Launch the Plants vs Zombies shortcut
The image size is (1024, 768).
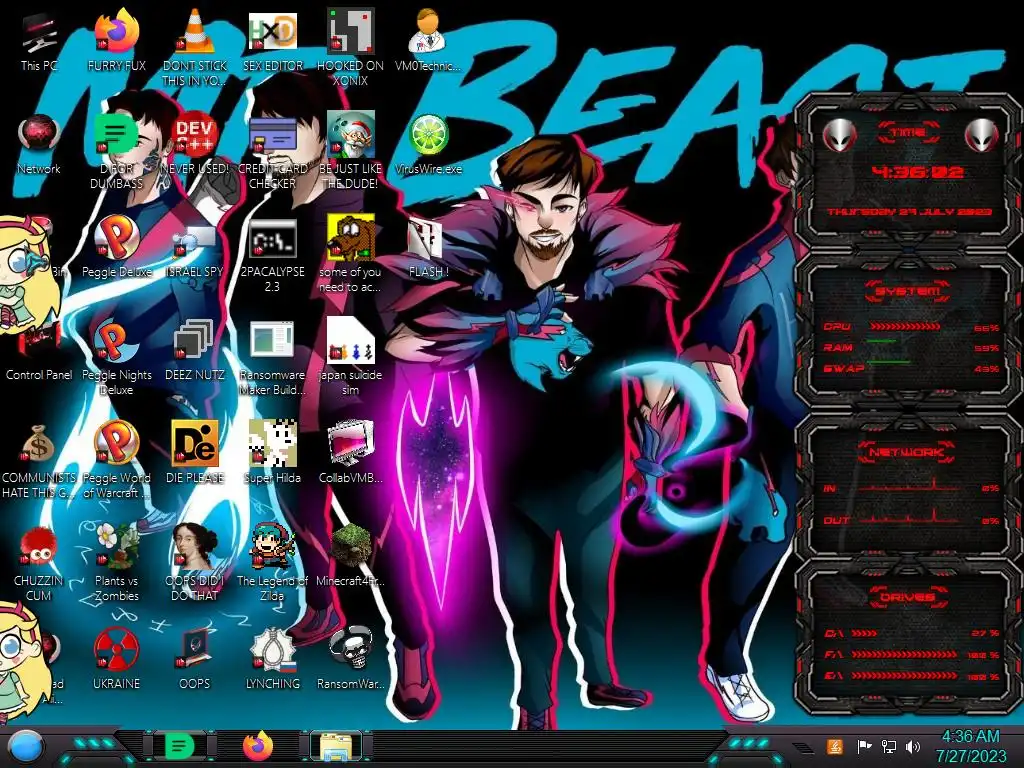117,562
